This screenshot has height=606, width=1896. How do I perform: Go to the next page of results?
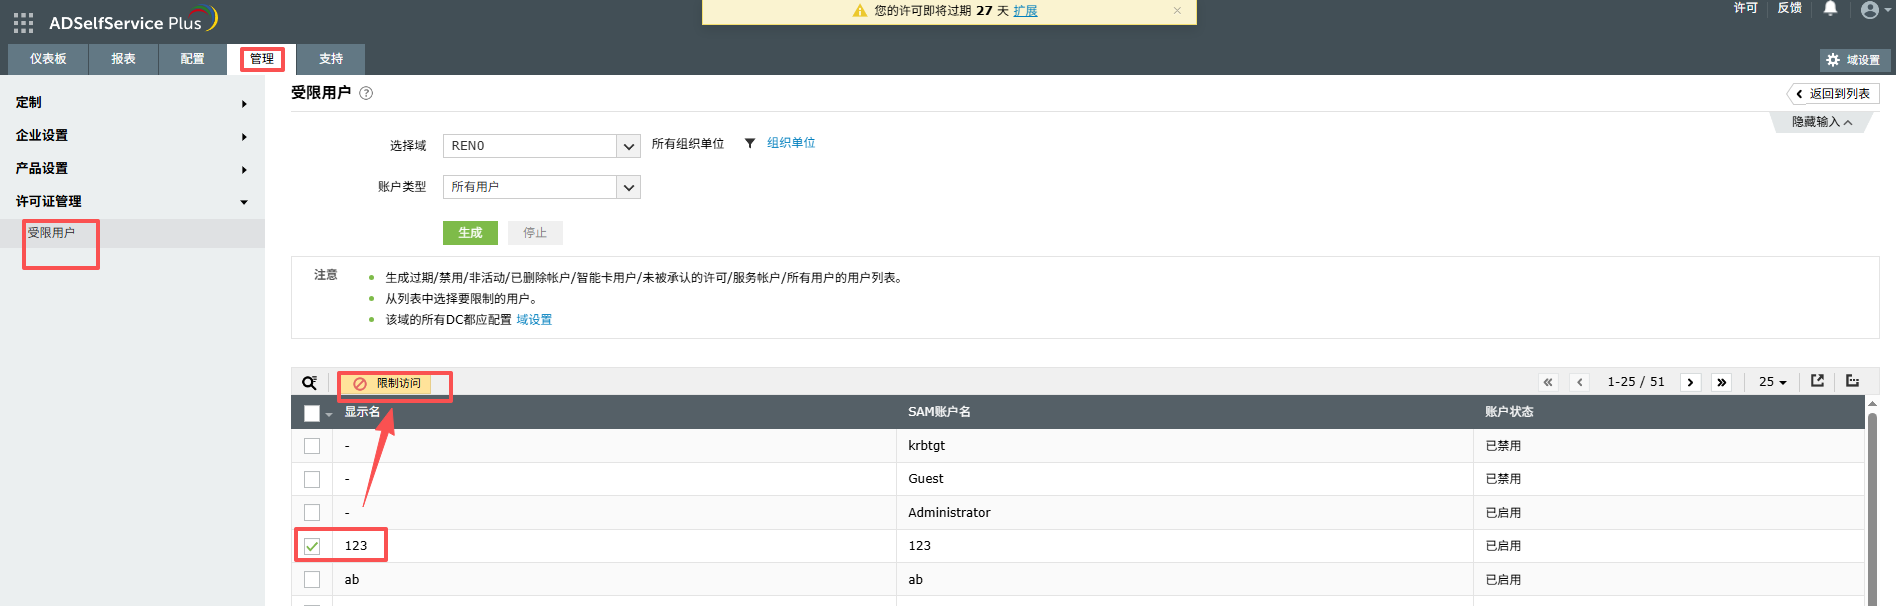click(x=1691, y=382)
